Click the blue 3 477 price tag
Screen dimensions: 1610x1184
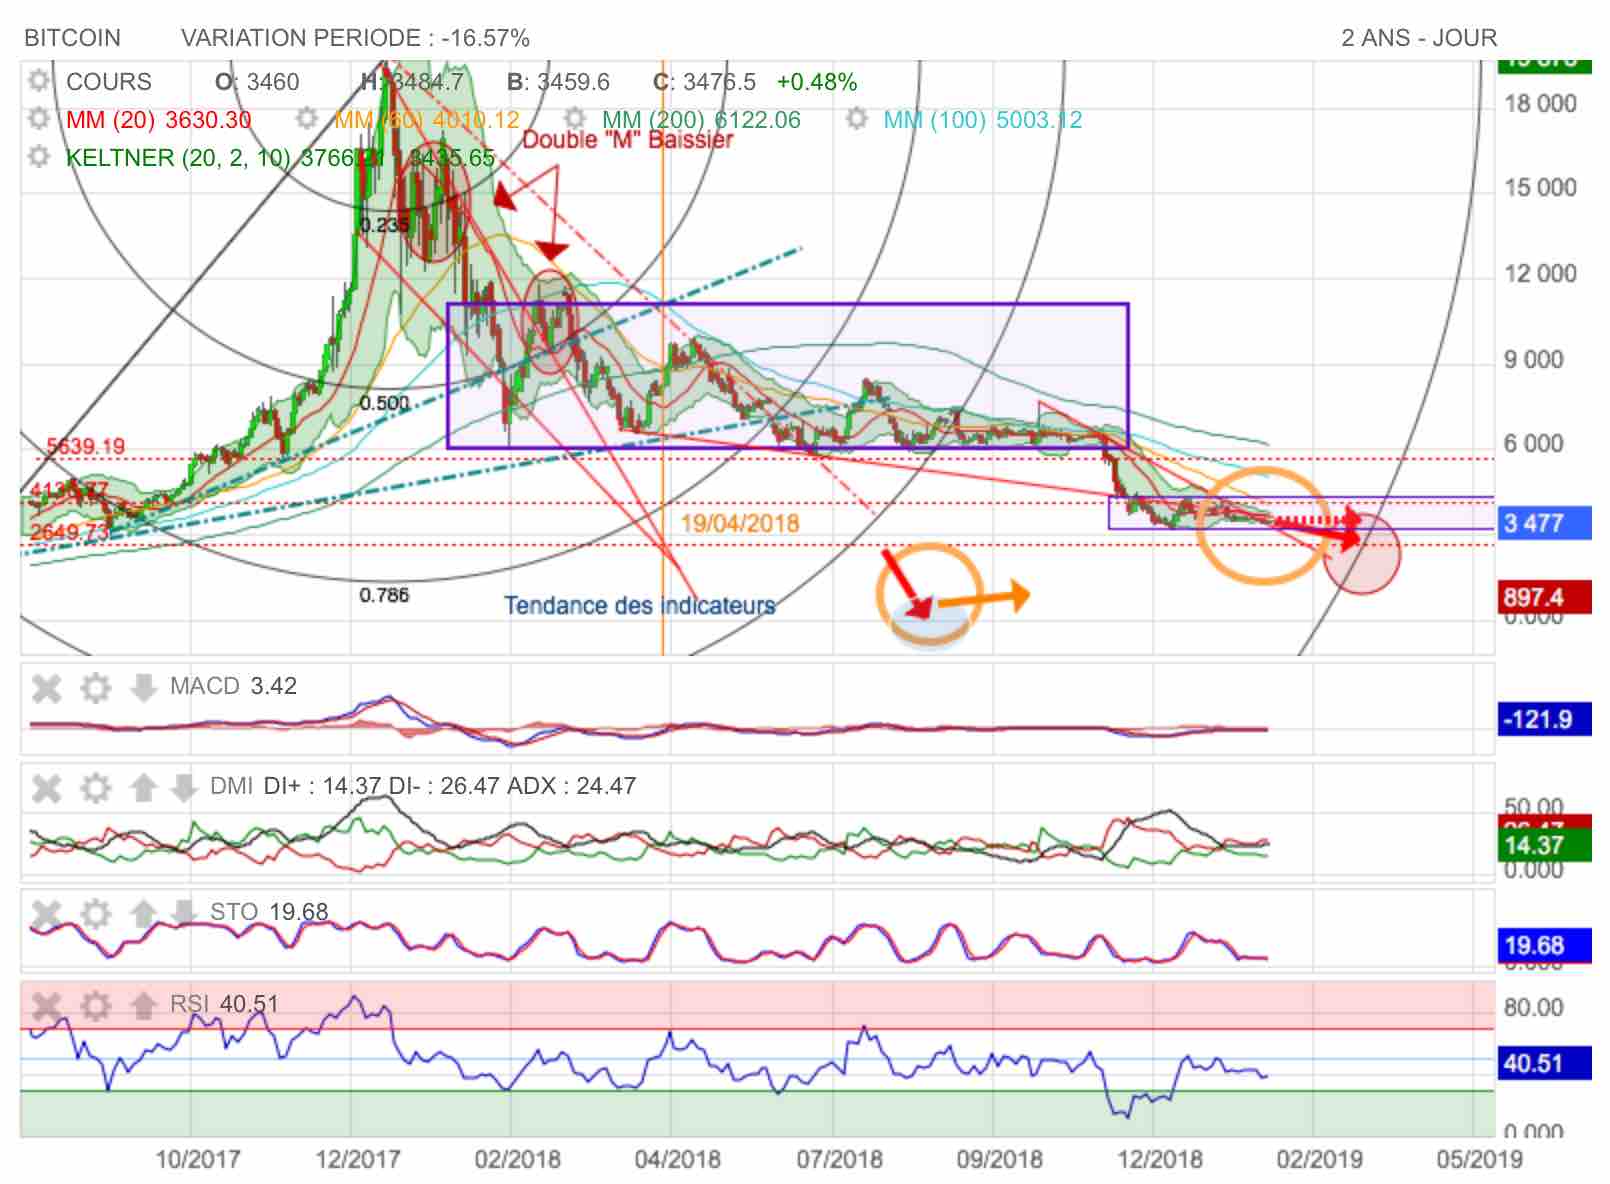(x=1544, y=523)
